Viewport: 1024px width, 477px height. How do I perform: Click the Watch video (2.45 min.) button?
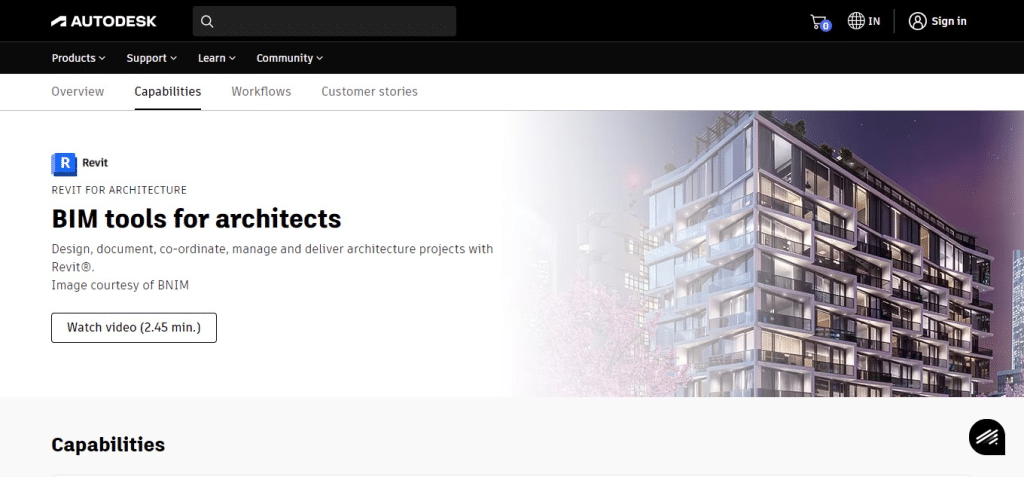[134, 327]
